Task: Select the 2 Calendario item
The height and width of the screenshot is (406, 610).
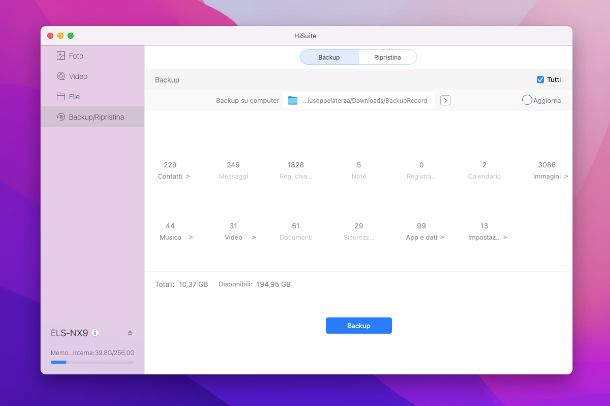Action: [484, 170]
